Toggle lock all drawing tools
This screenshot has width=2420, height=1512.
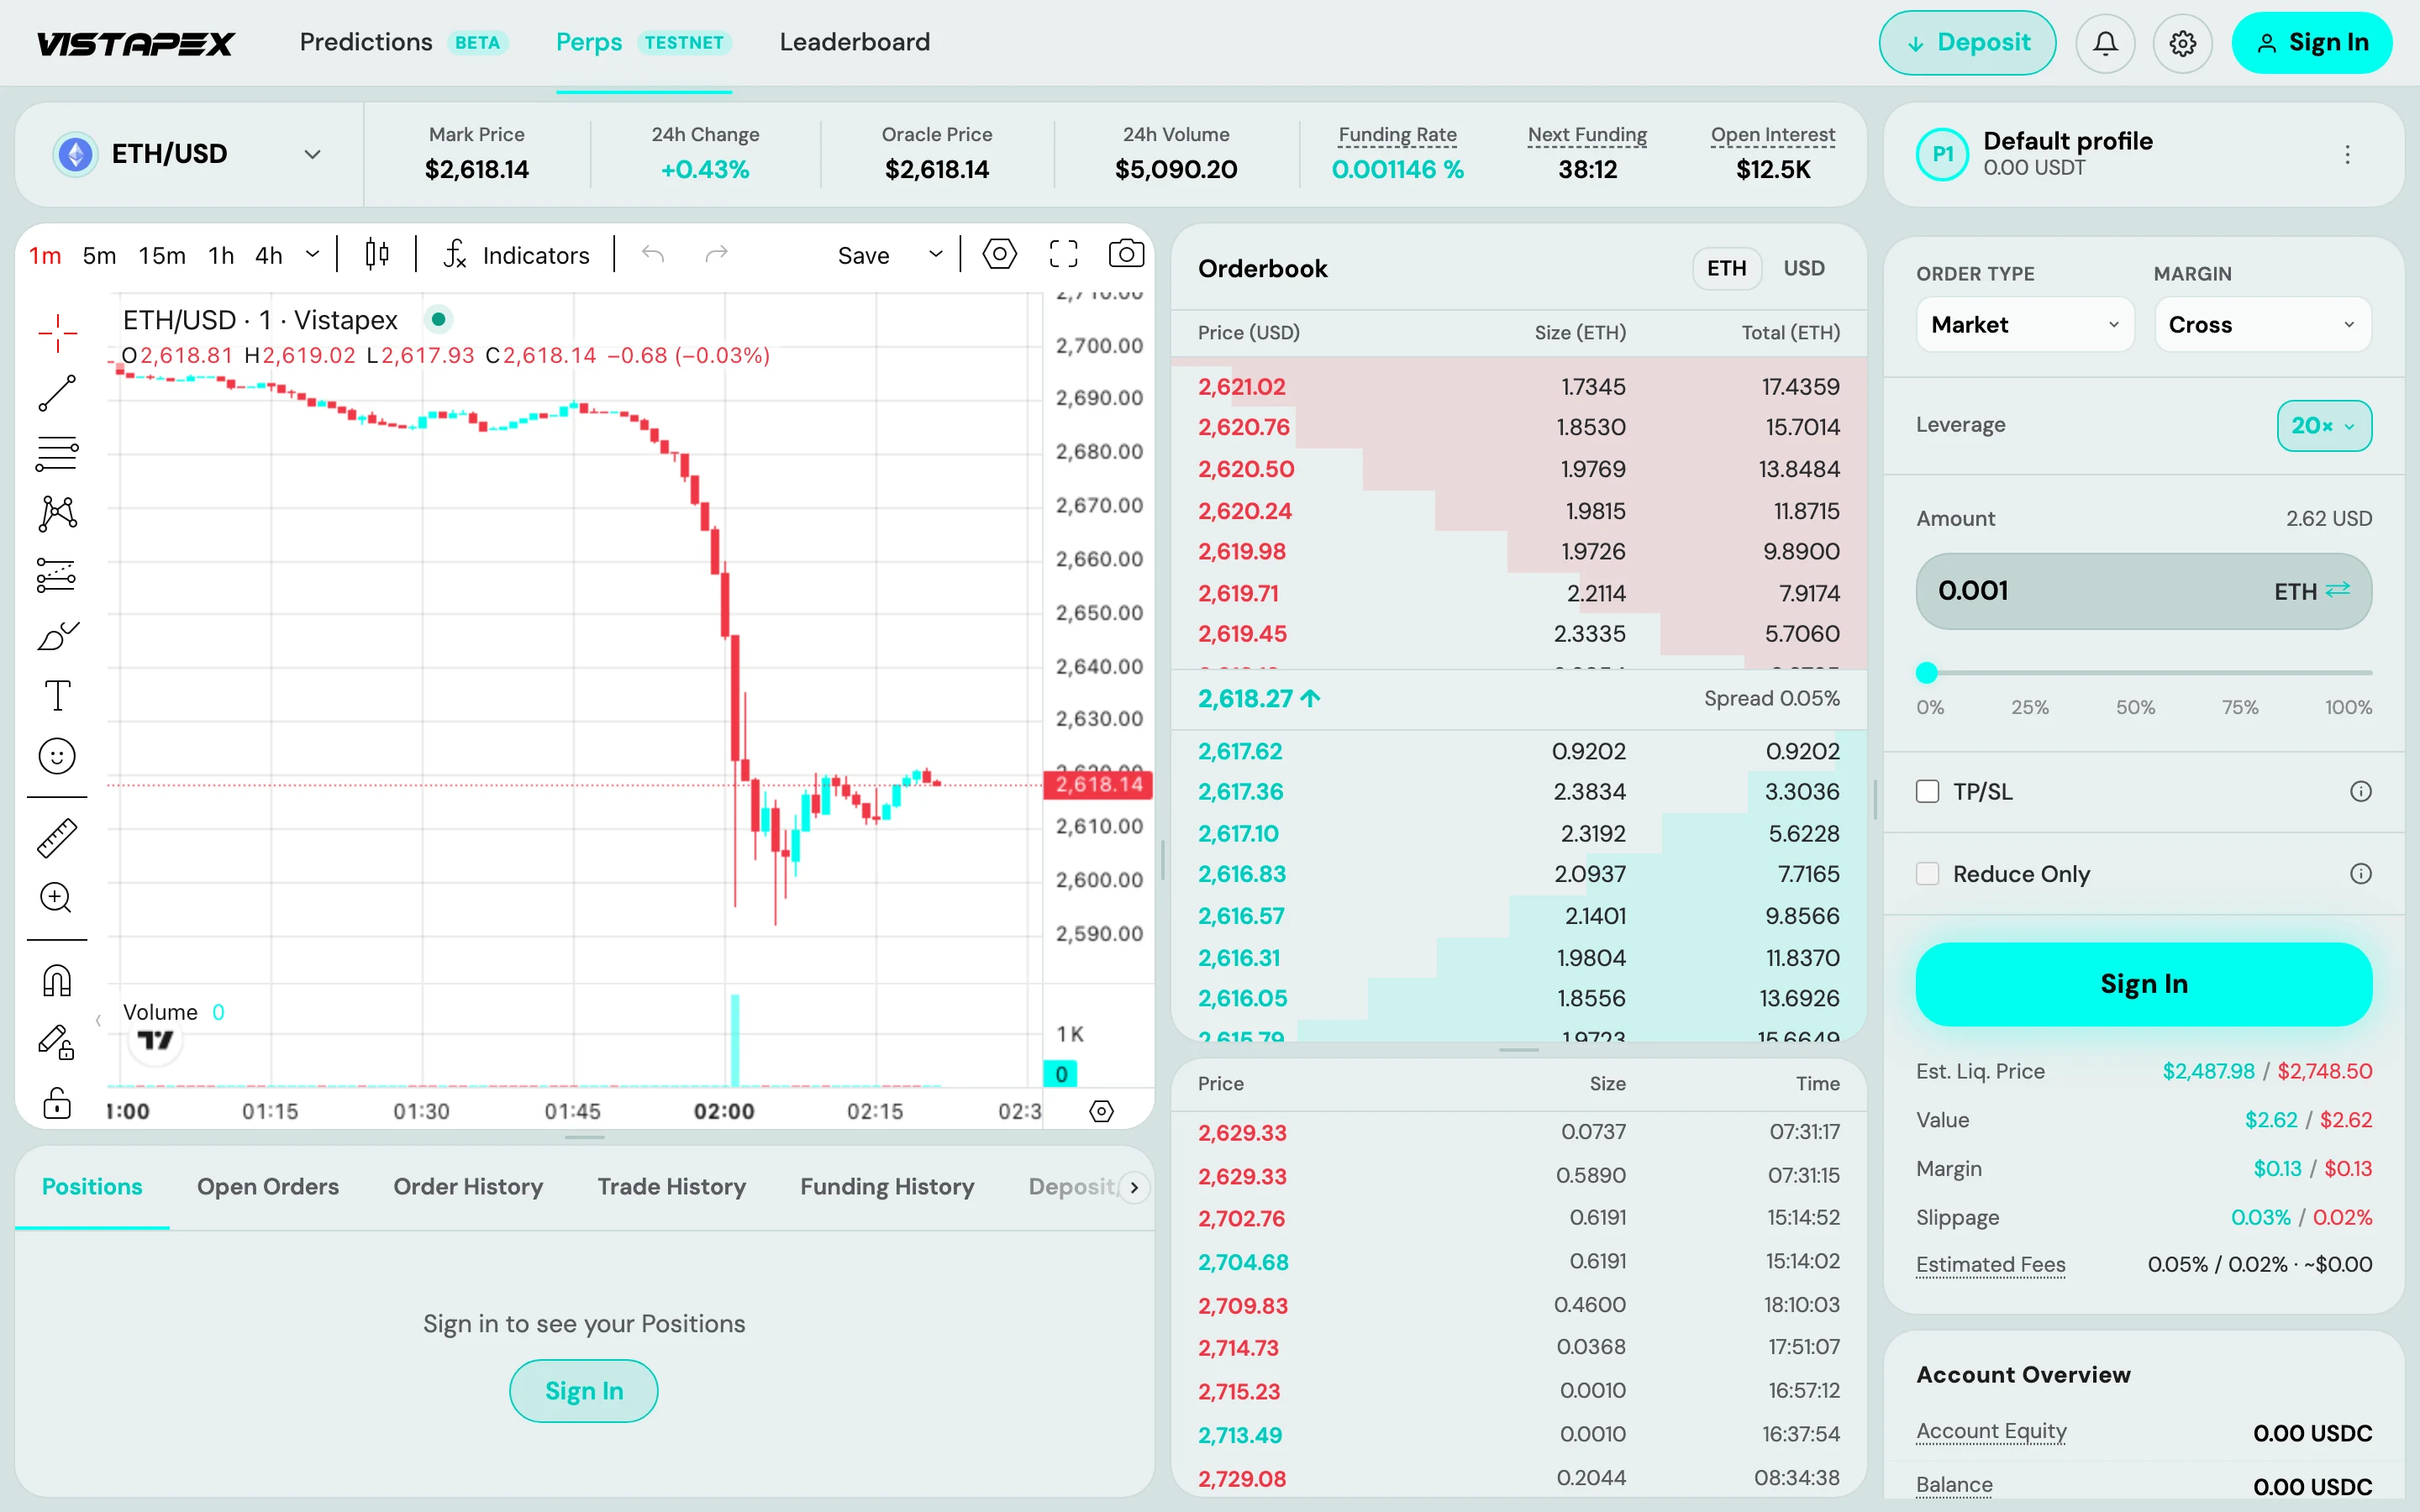coord(57,1103)
